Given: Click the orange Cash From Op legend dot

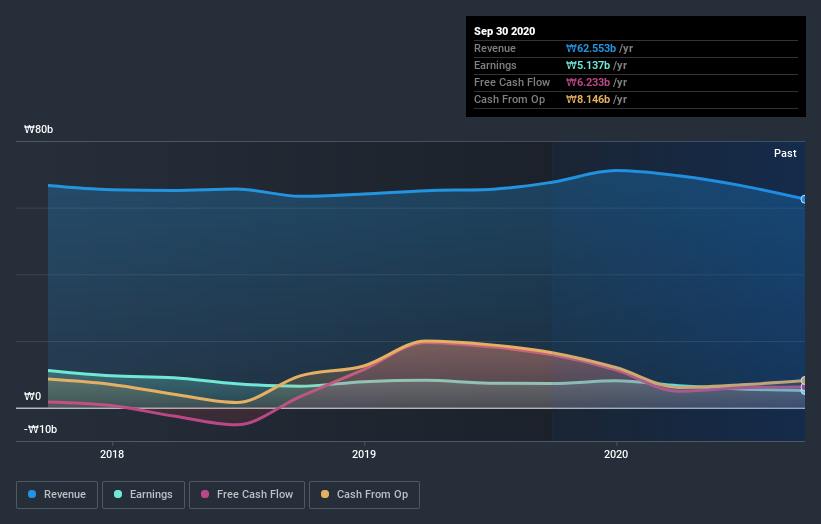Looking at the screenshot, I should pos(325,494).
